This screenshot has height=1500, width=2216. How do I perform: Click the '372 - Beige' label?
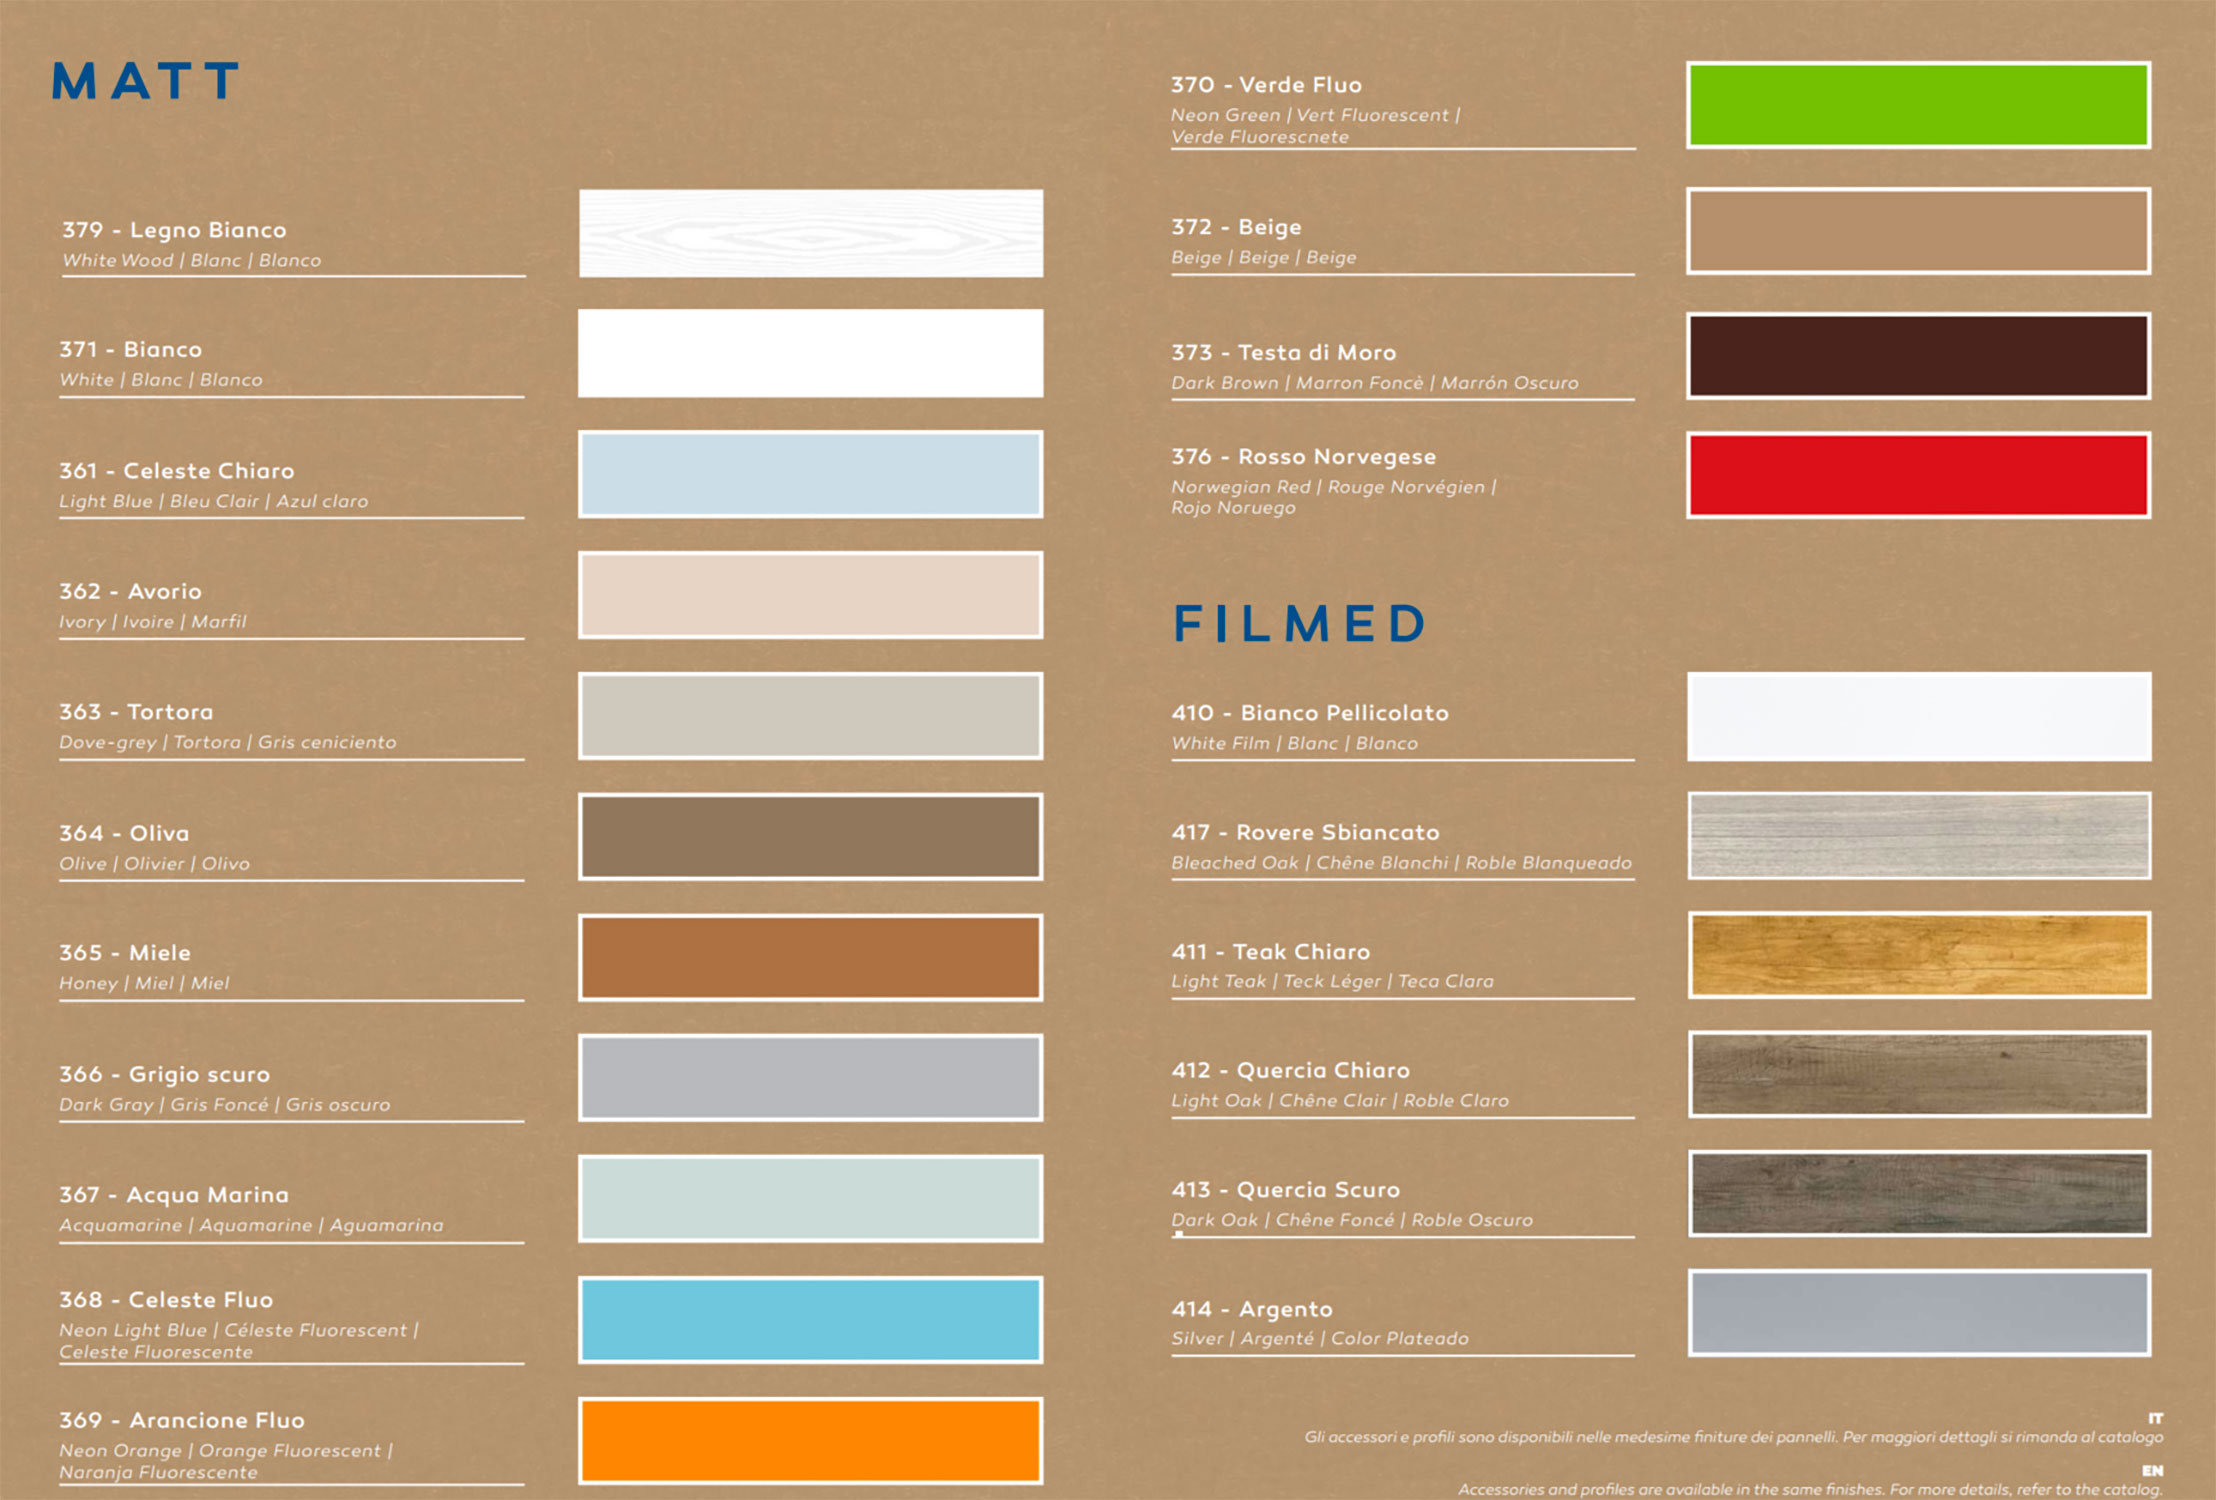(1237, 228)
